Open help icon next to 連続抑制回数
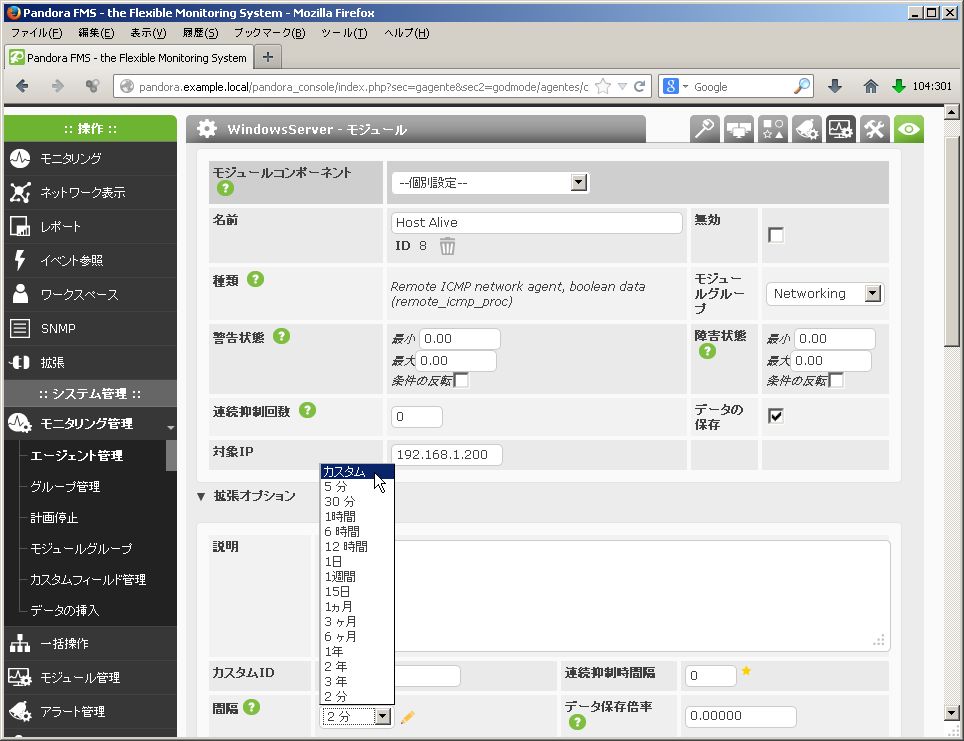Screen dimensions: 964x741 307,410
